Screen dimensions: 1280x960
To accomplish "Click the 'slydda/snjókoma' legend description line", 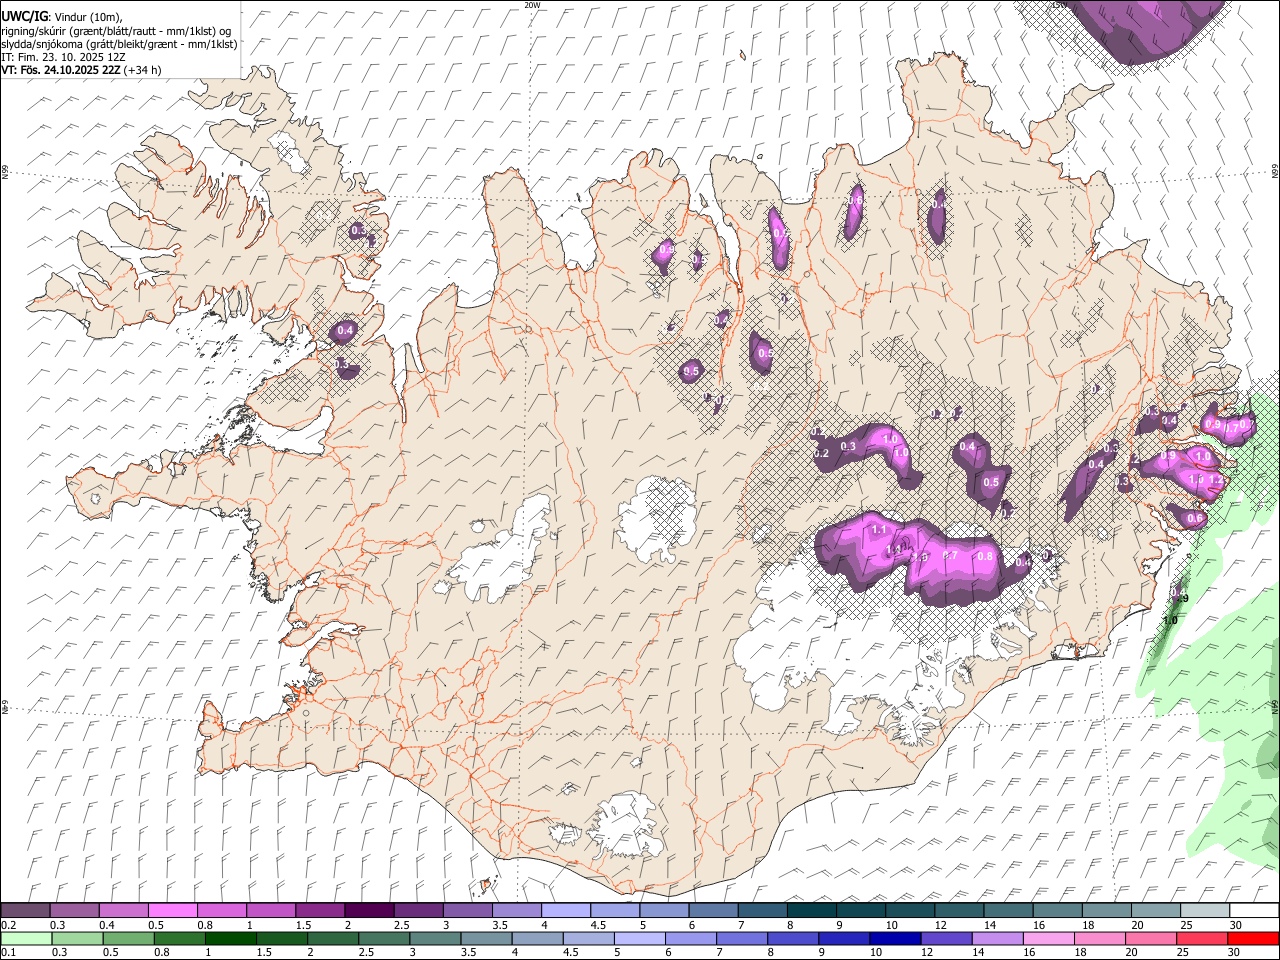I will pyautogui.click(x=119, y=44).
